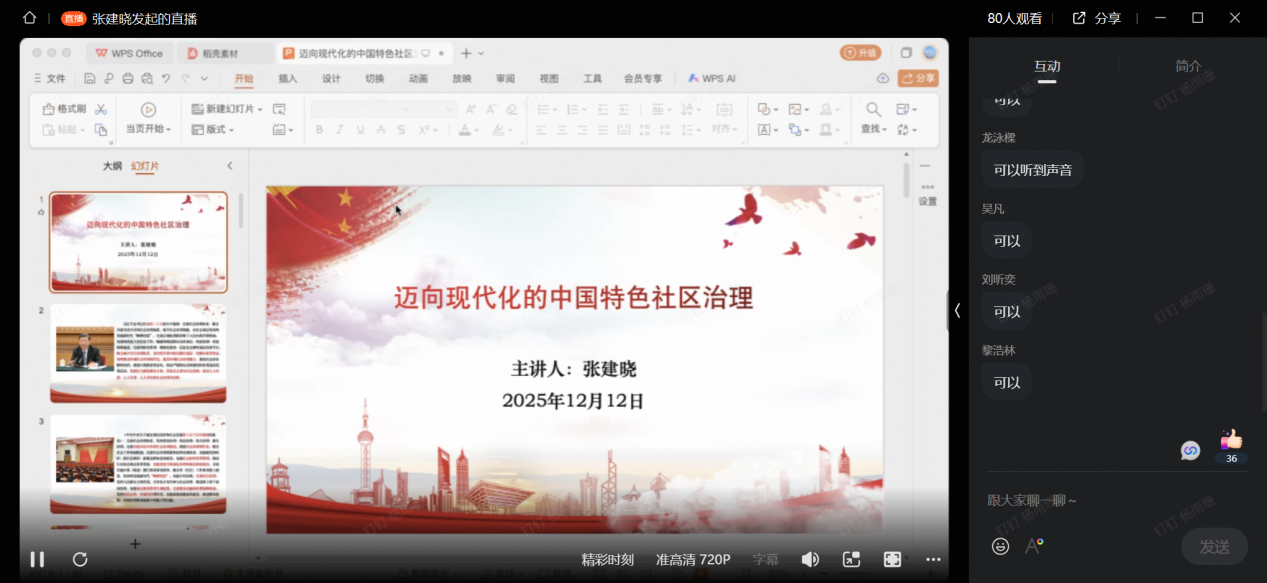Screen dimensions: 1267x583
Task: Click the thumbs-up like icon
Action: (1231, 440)
